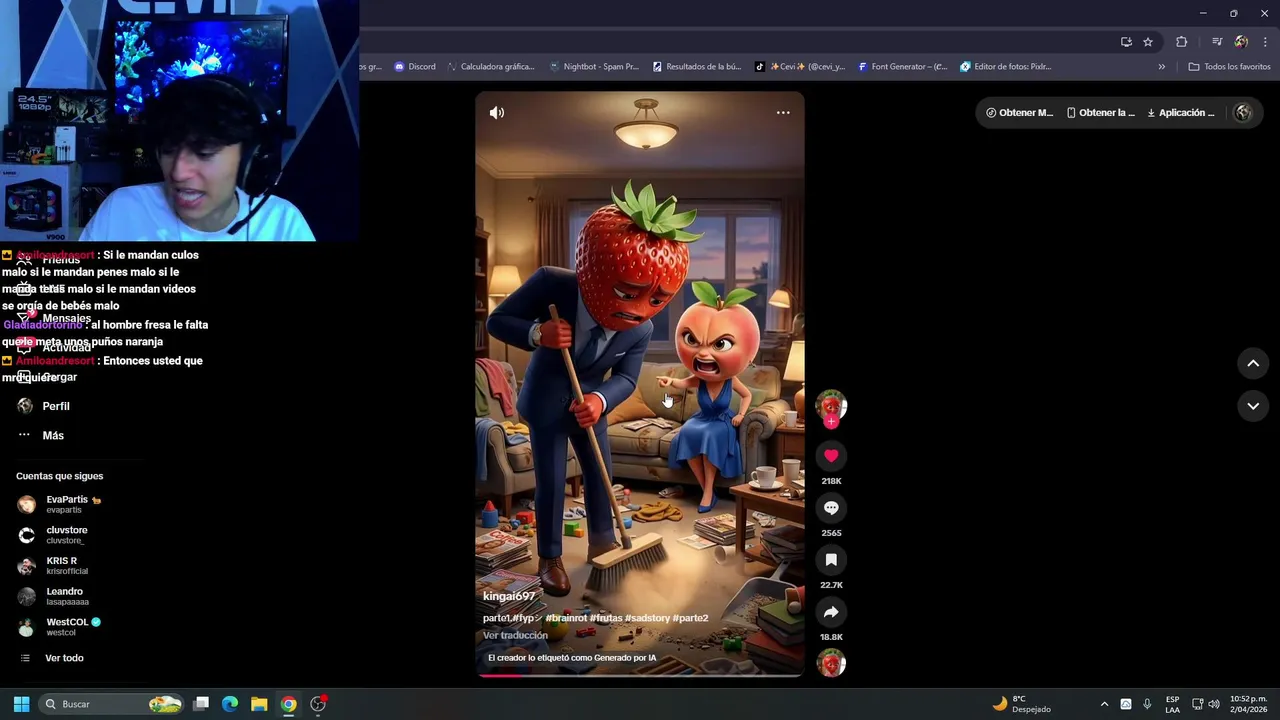The height and width of the screenshot is (720, 1280).
Task: Share the video with the arrow icon
Action: tap(831, 612)
